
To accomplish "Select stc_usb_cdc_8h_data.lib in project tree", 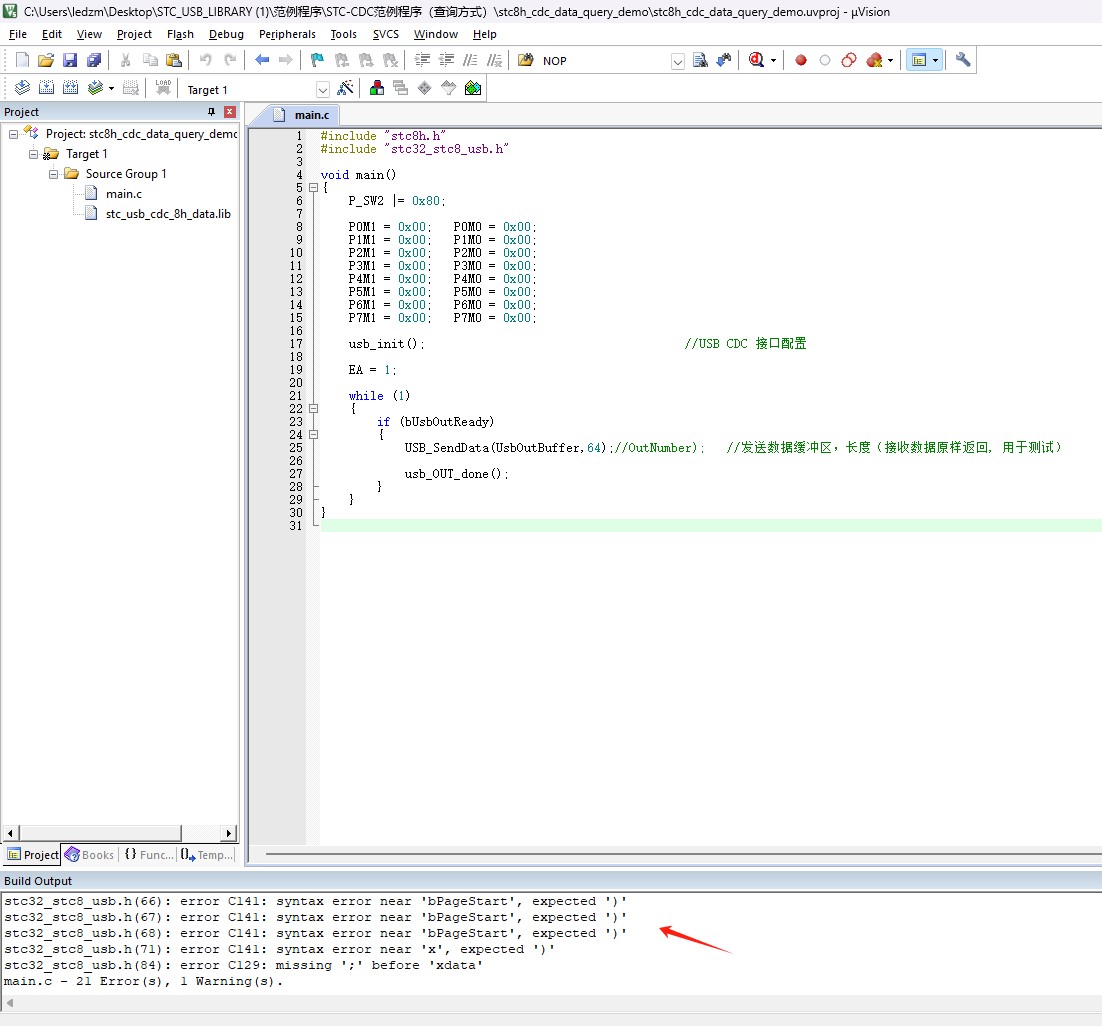I will click(168, 214).
